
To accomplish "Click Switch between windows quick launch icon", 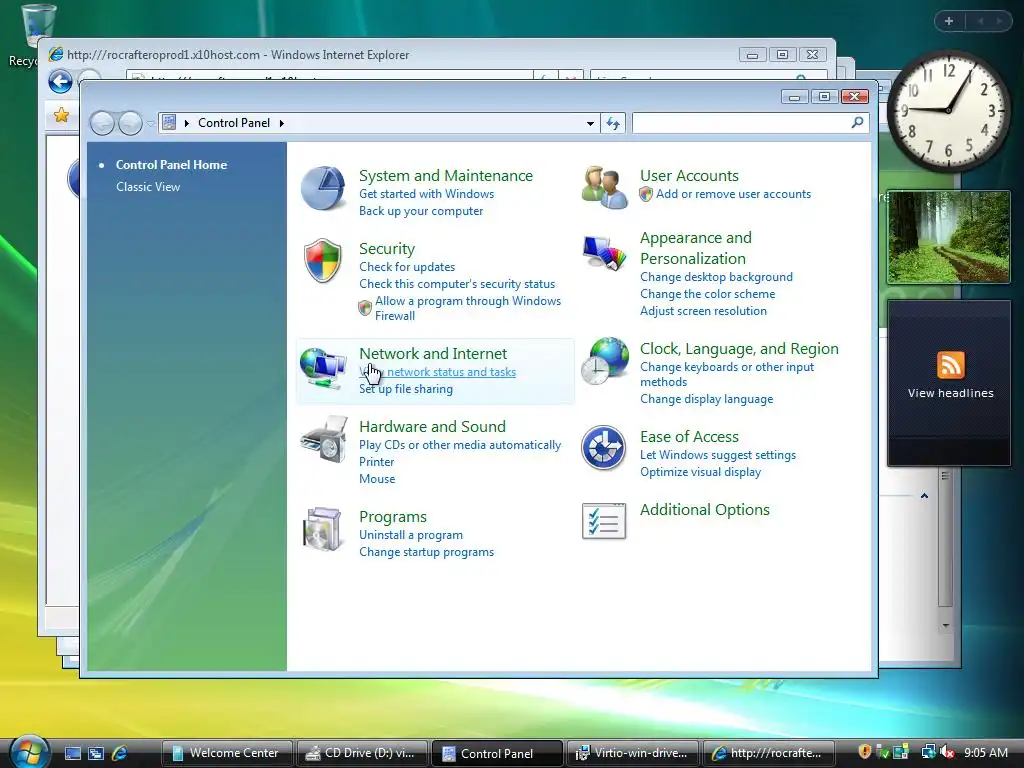I will (x=96, y=753).
